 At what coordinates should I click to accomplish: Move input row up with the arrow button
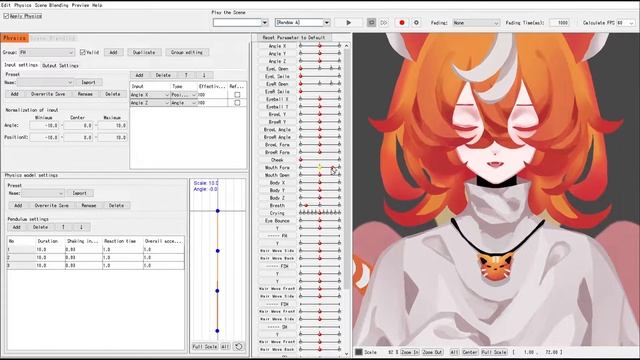pos(186,75)
